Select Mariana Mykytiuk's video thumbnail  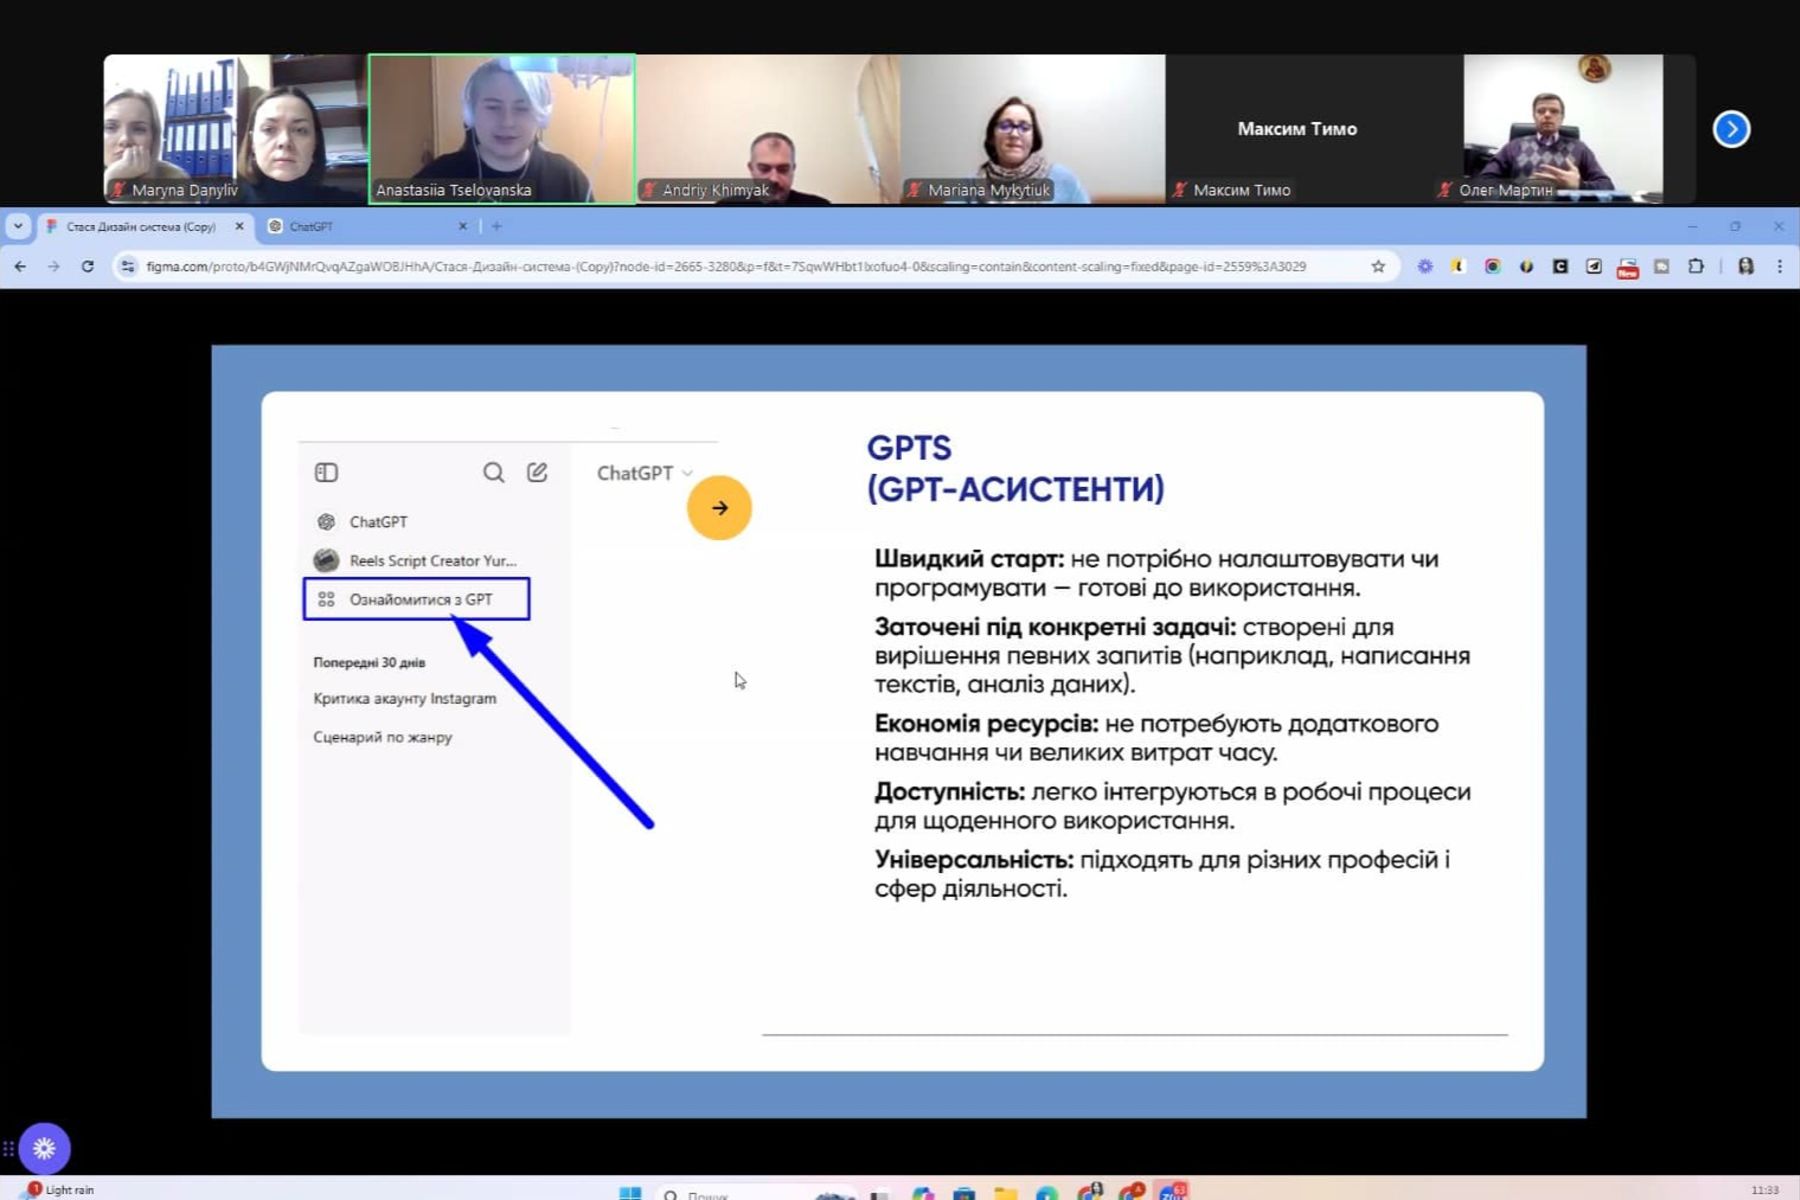[x=1033, y=129]
